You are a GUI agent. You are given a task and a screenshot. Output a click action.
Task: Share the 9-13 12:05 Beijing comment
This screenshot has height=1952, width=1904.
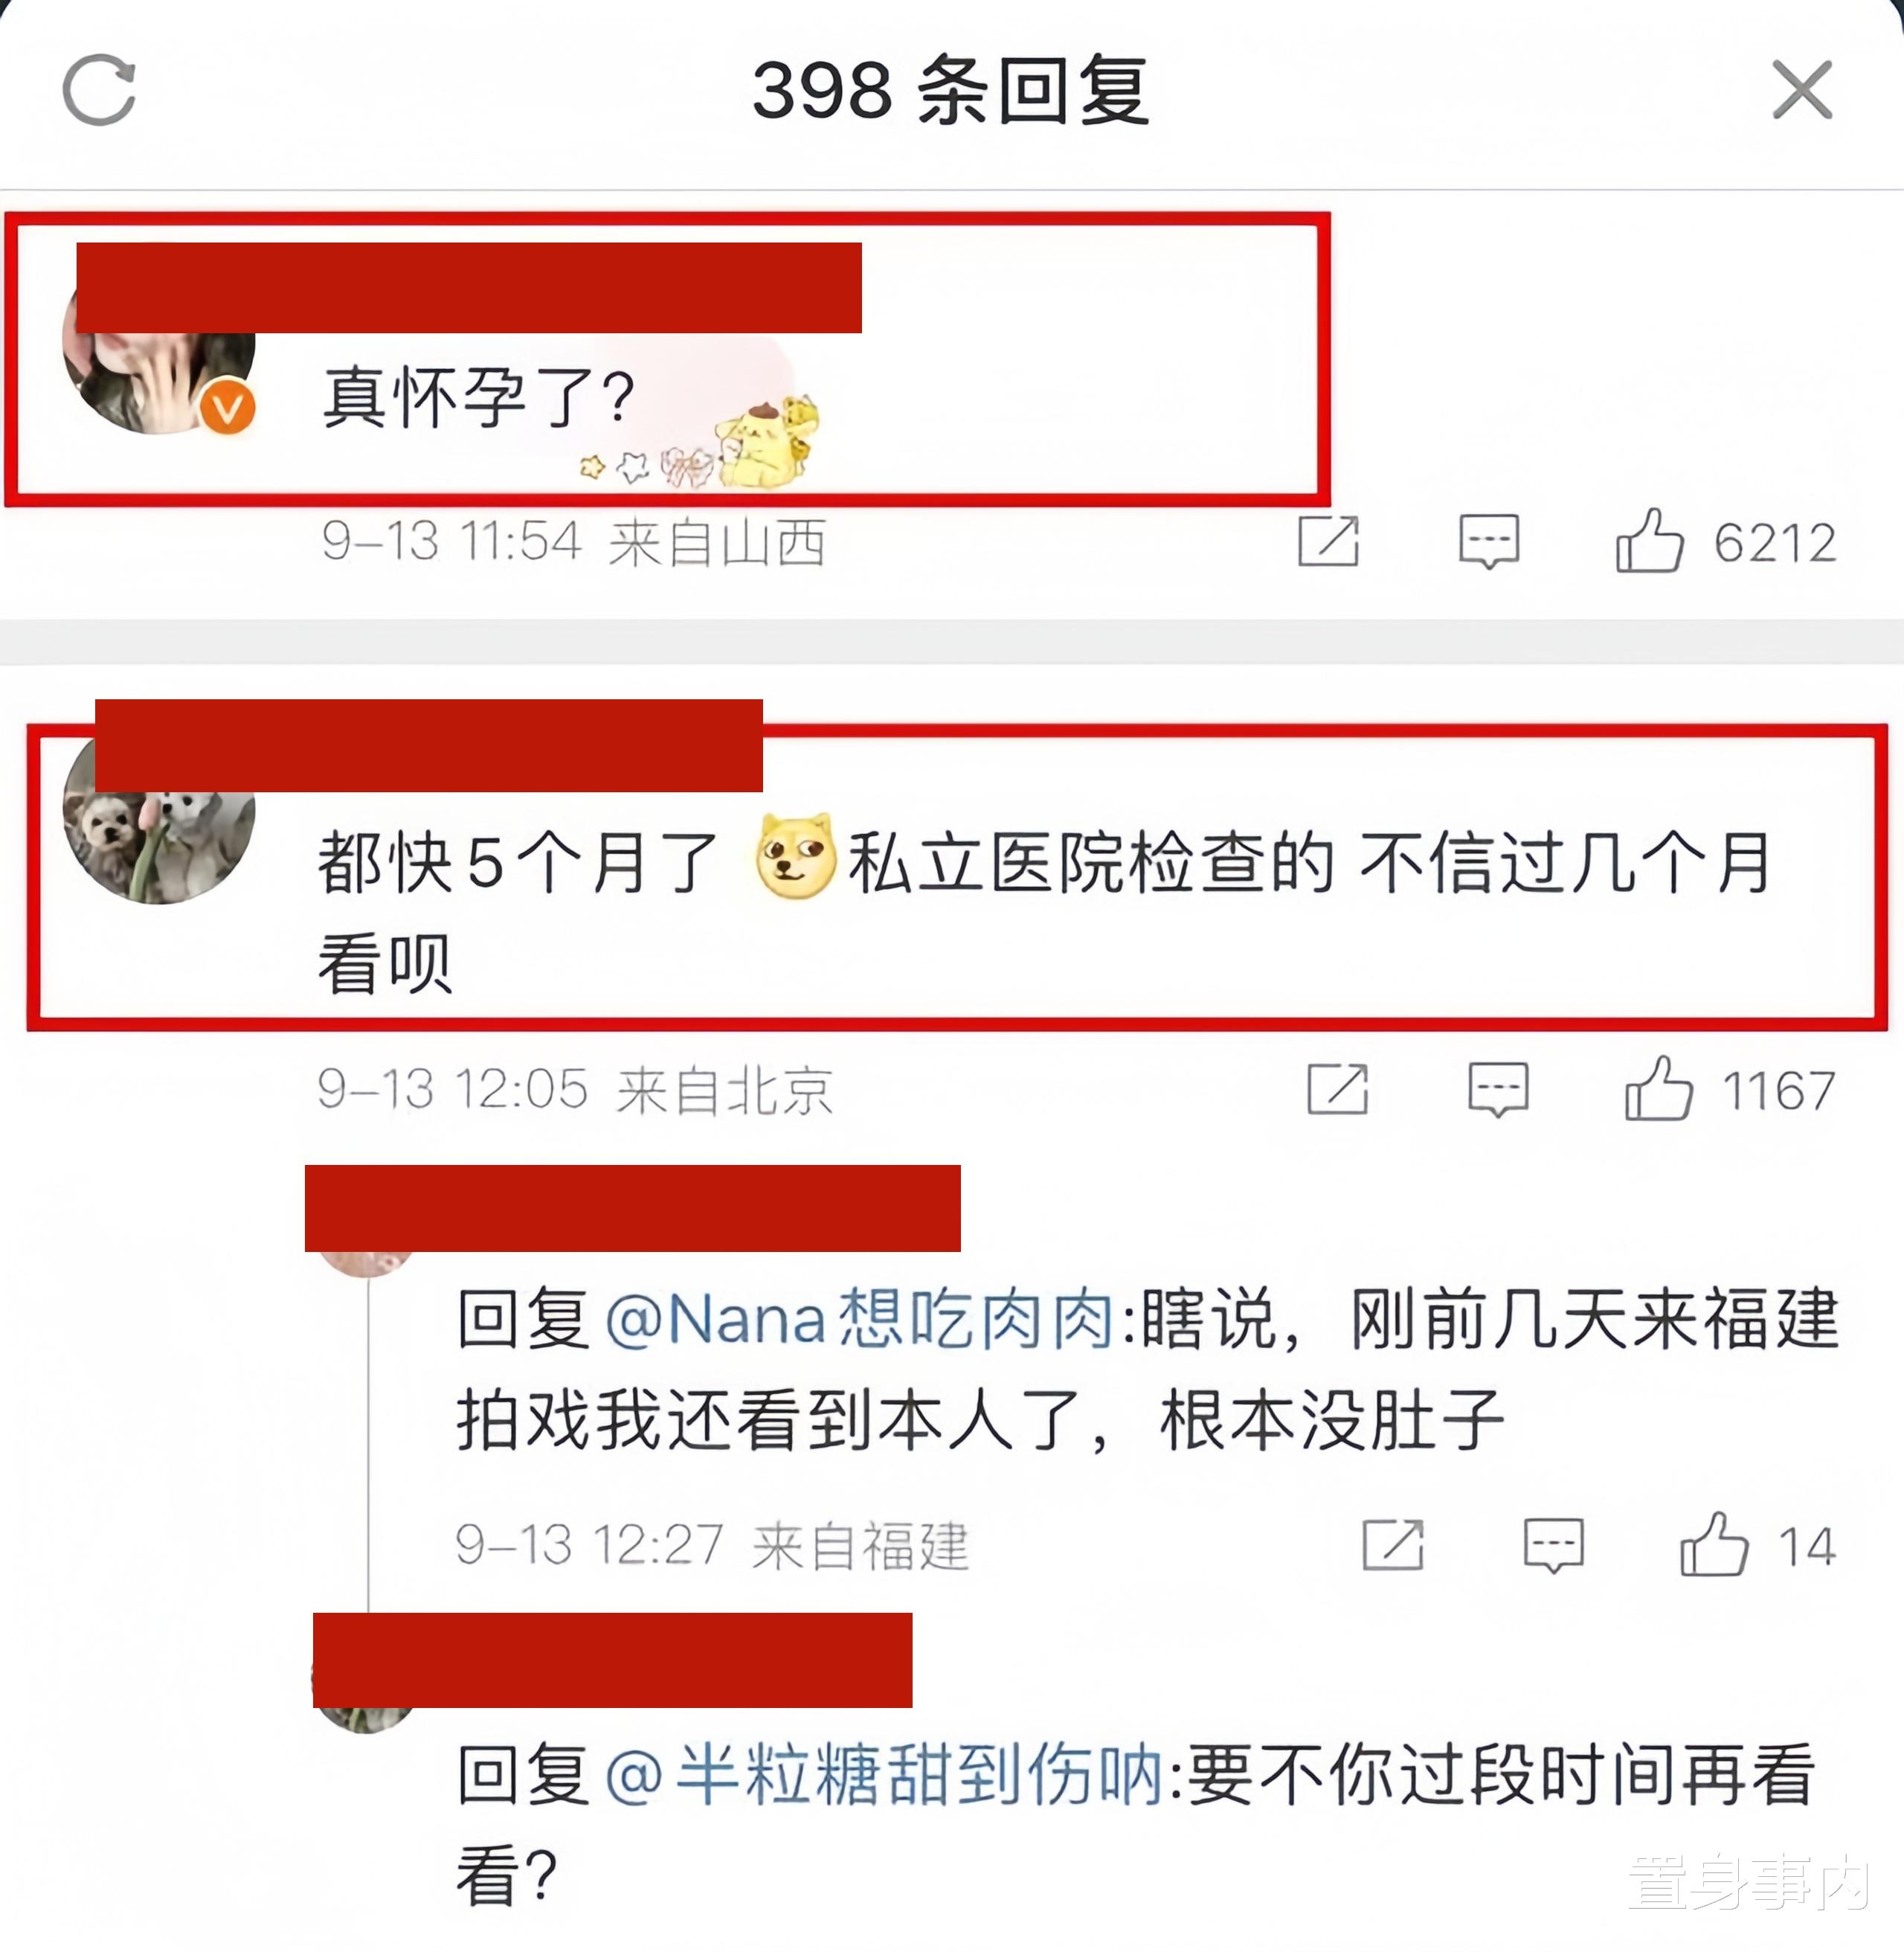pyautogui.click(x=1337, y=1089)
